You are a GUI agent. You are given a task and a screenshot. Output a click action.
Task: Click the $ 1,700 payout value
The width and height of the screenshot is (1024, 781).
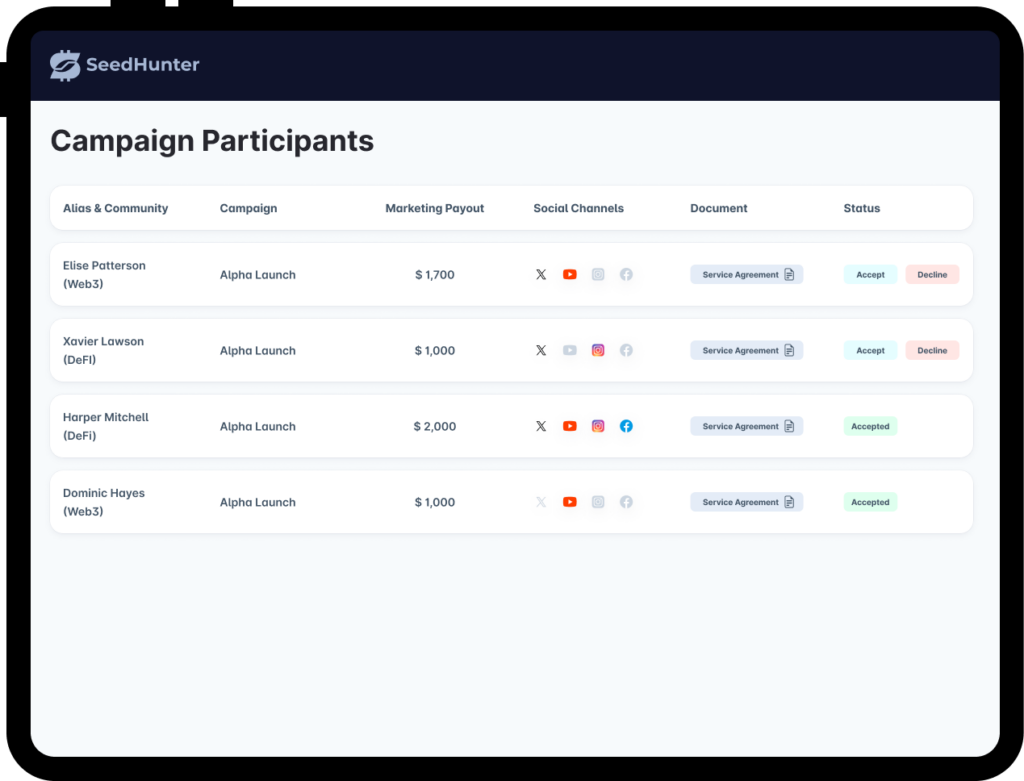pyautogui.click(x=434, y=275)
